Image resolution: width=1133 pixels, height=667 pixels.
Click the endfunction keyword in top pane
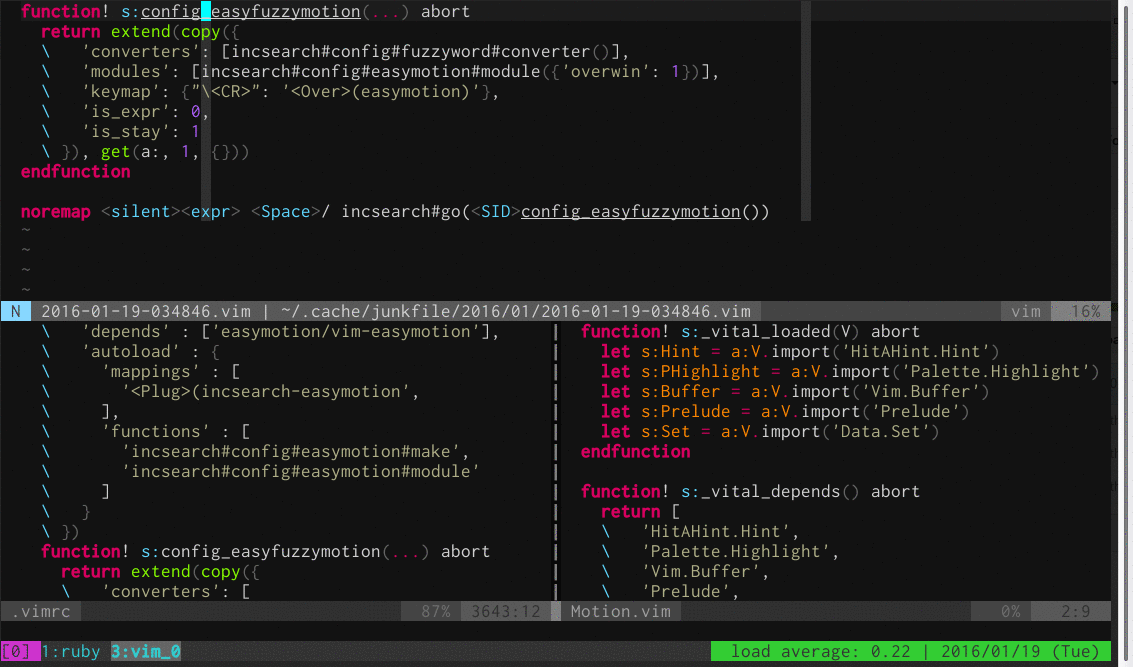tap(74, 171)
